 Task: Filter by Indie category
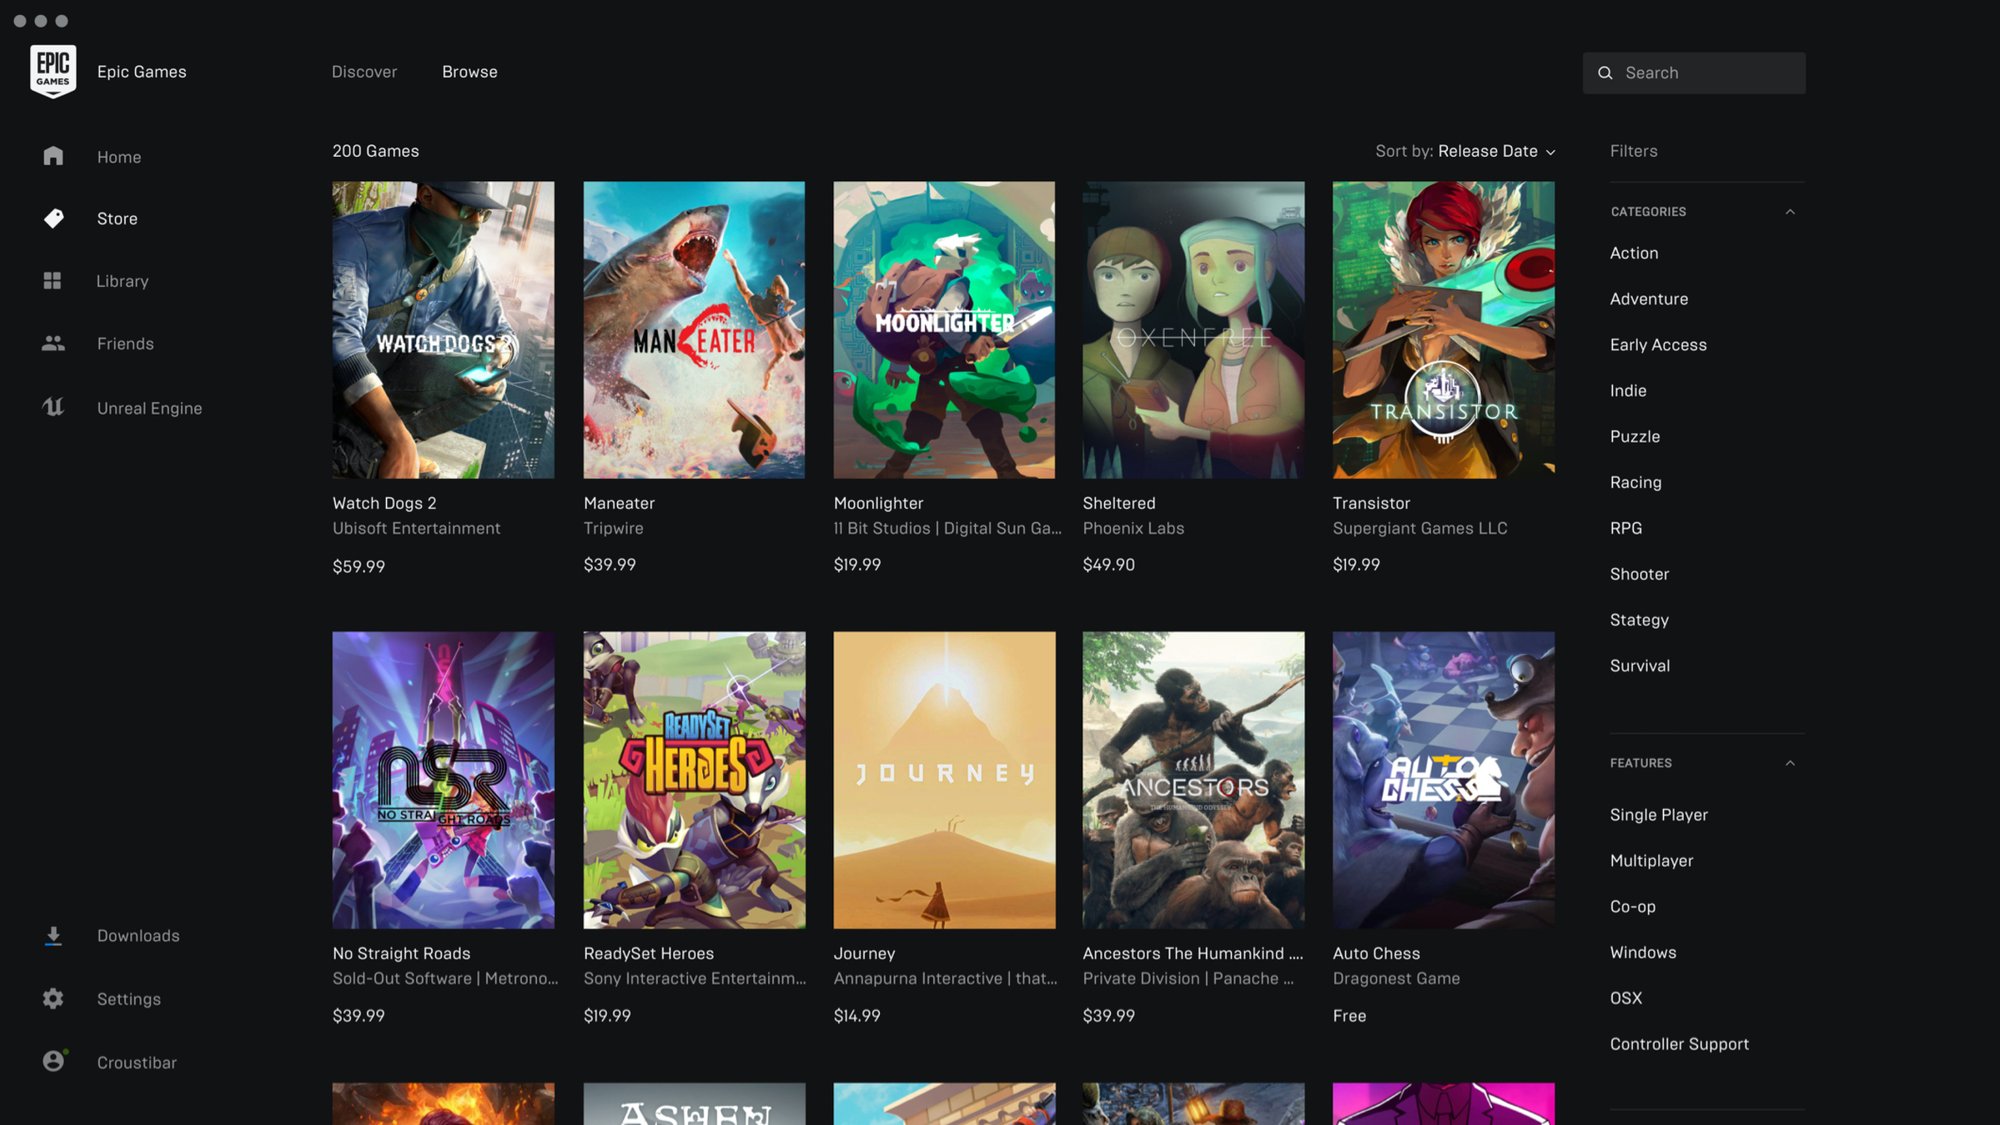click(1628, 391)
